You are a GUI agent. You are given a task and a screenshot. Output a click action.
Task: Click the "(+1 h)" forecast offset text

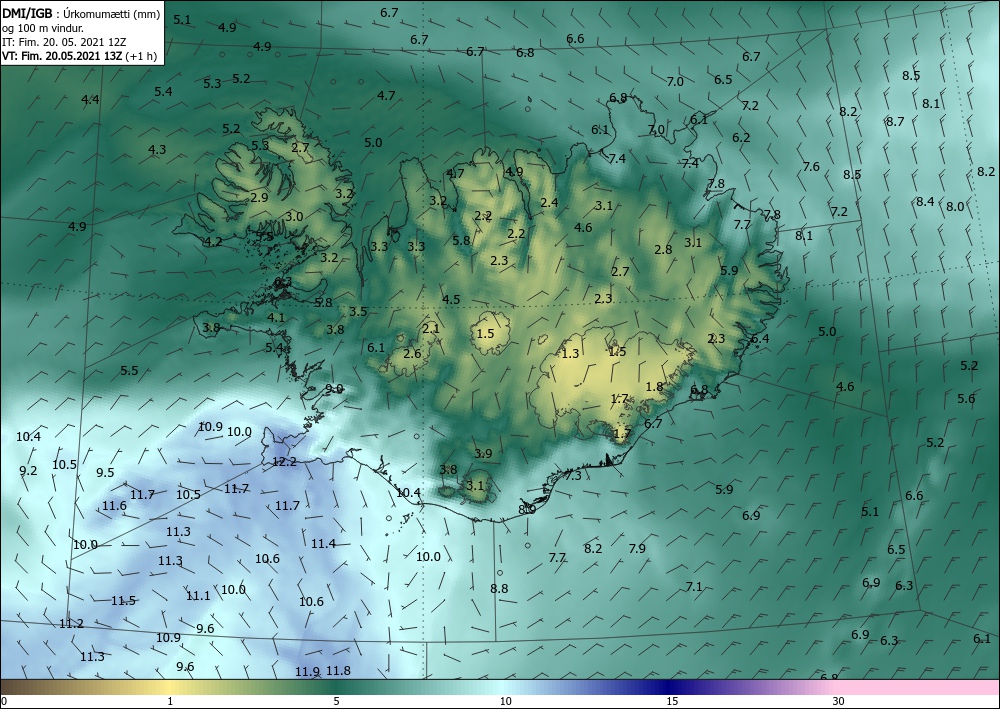[141, 55]
